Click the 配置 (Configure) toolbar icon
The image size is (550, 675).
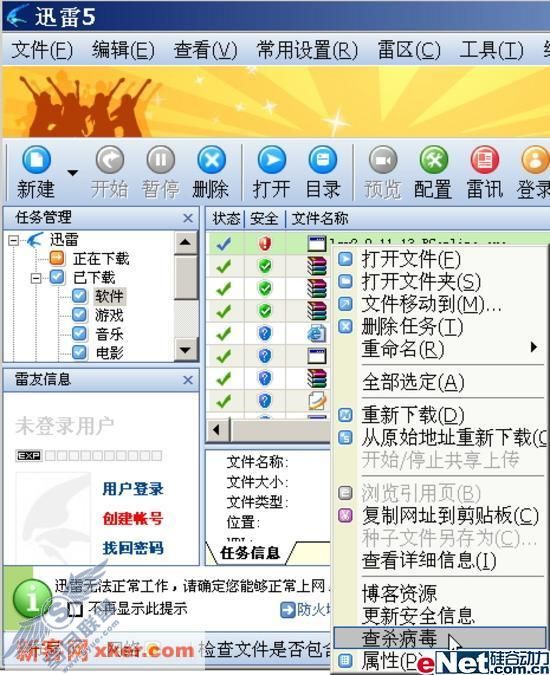click(x=434, y=160)
